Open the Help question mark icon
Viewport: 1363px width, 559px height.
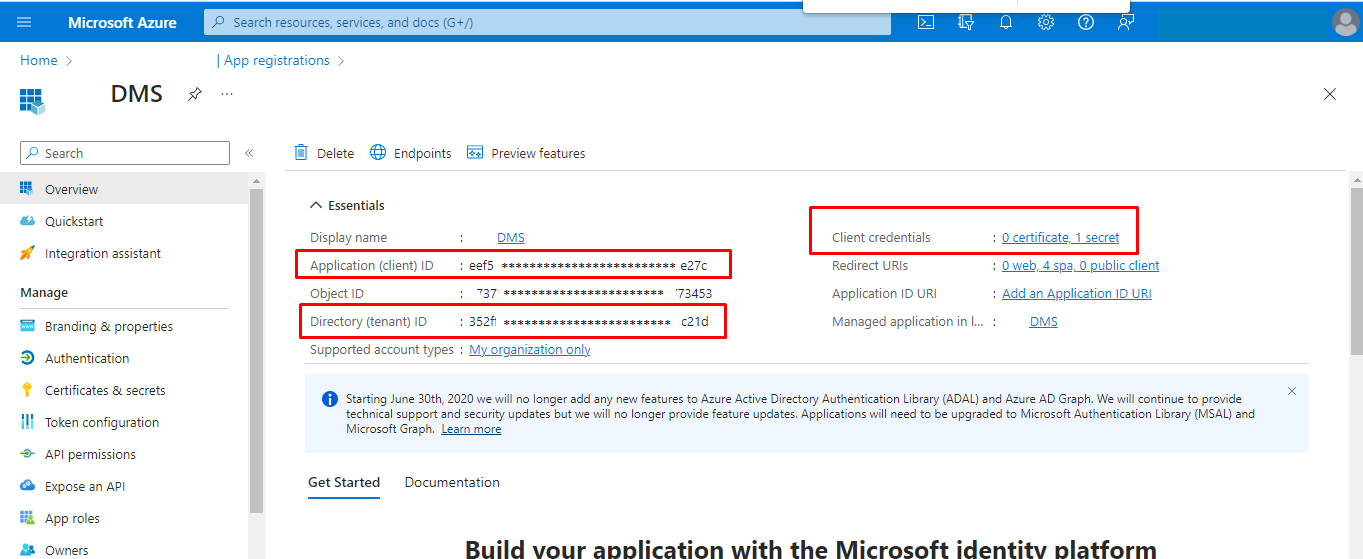coord(1086,22)
